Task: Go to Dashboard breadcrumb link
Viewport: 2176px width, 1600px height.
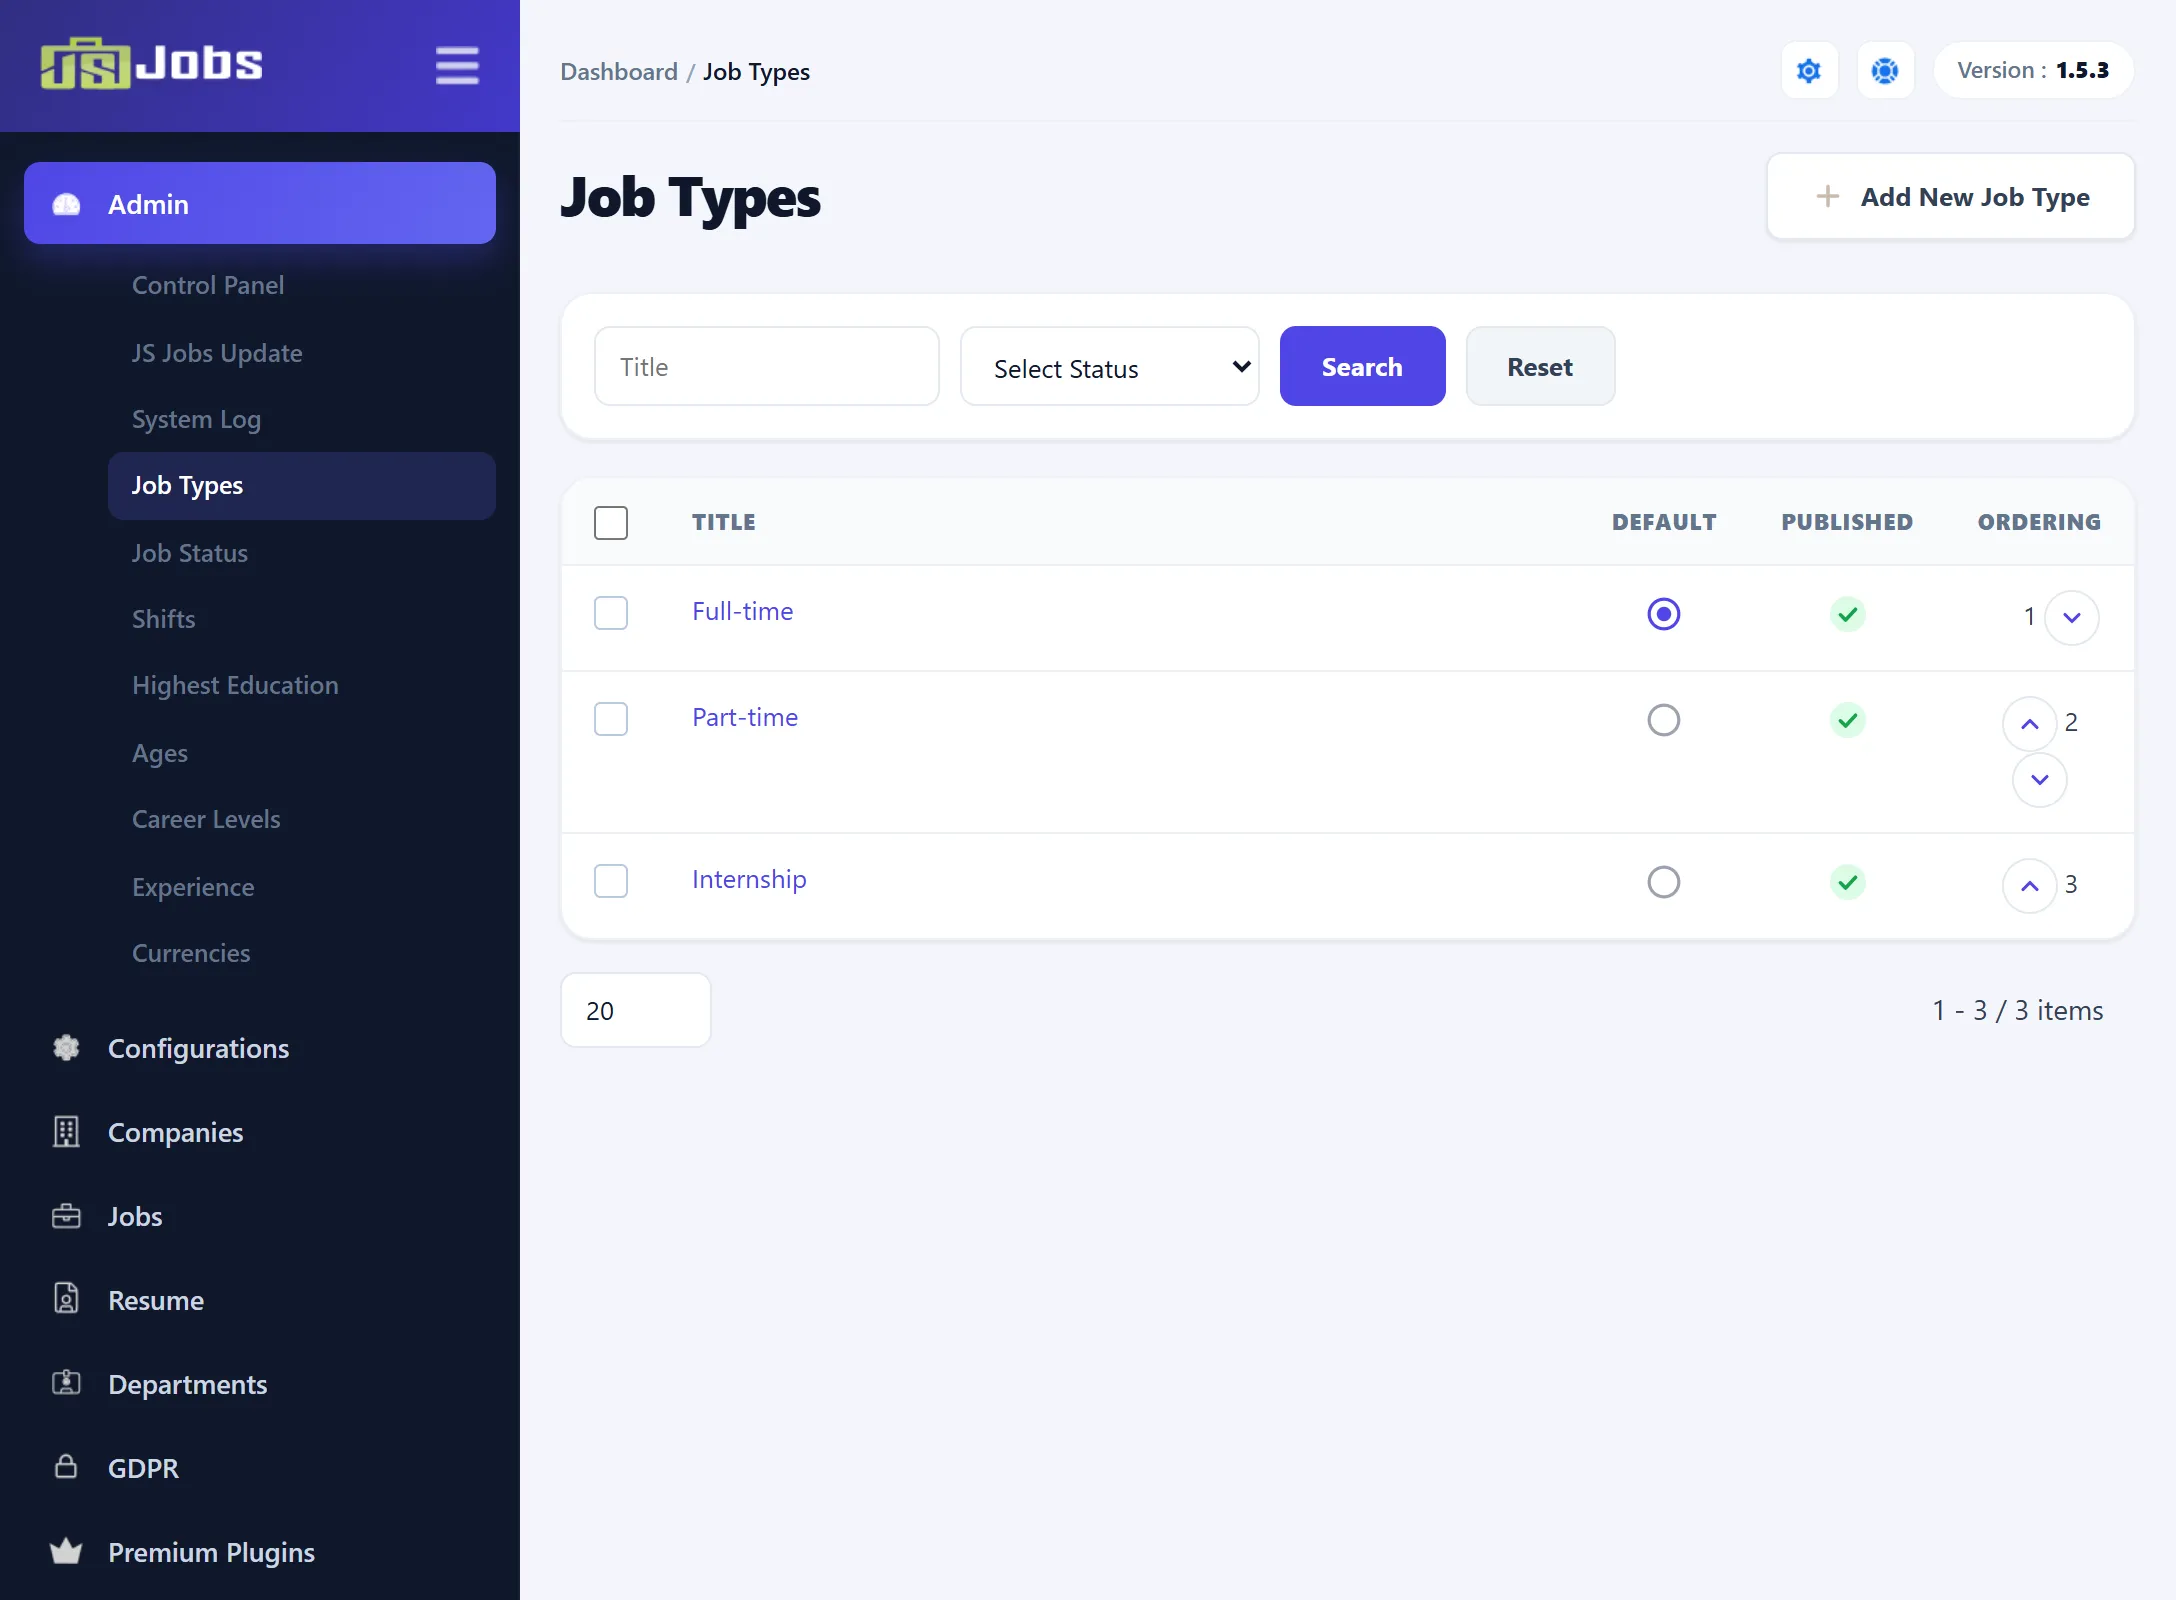Action: (619, 72)
